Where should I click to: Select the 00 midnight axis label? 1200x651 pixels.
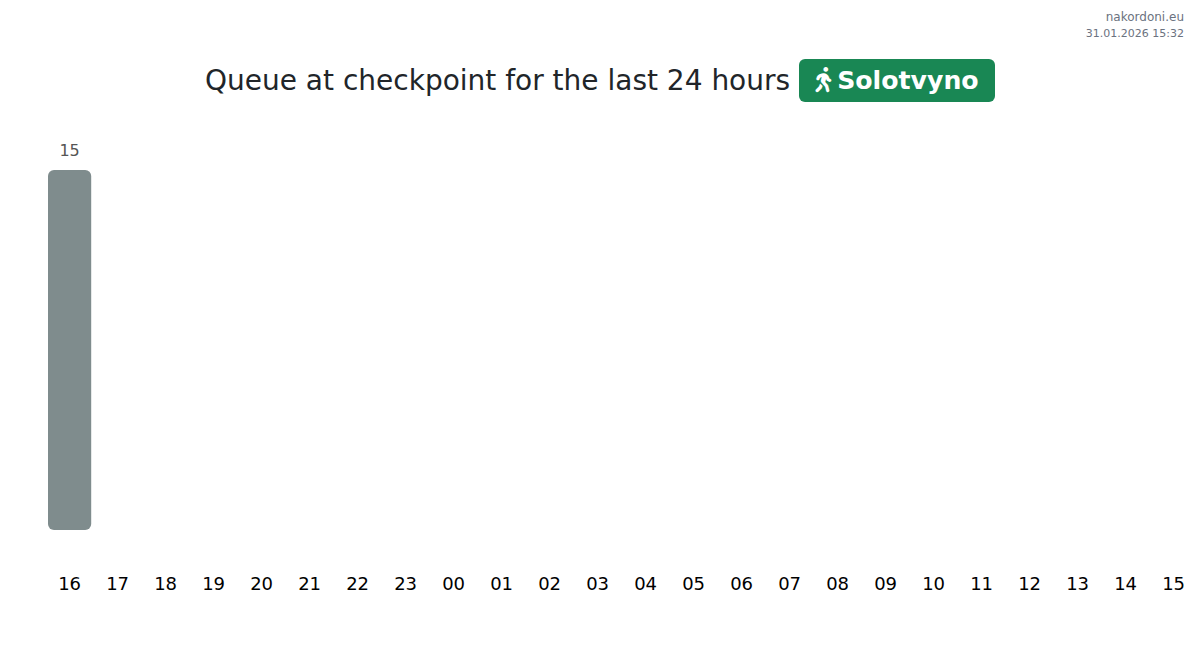pos(453,584)
